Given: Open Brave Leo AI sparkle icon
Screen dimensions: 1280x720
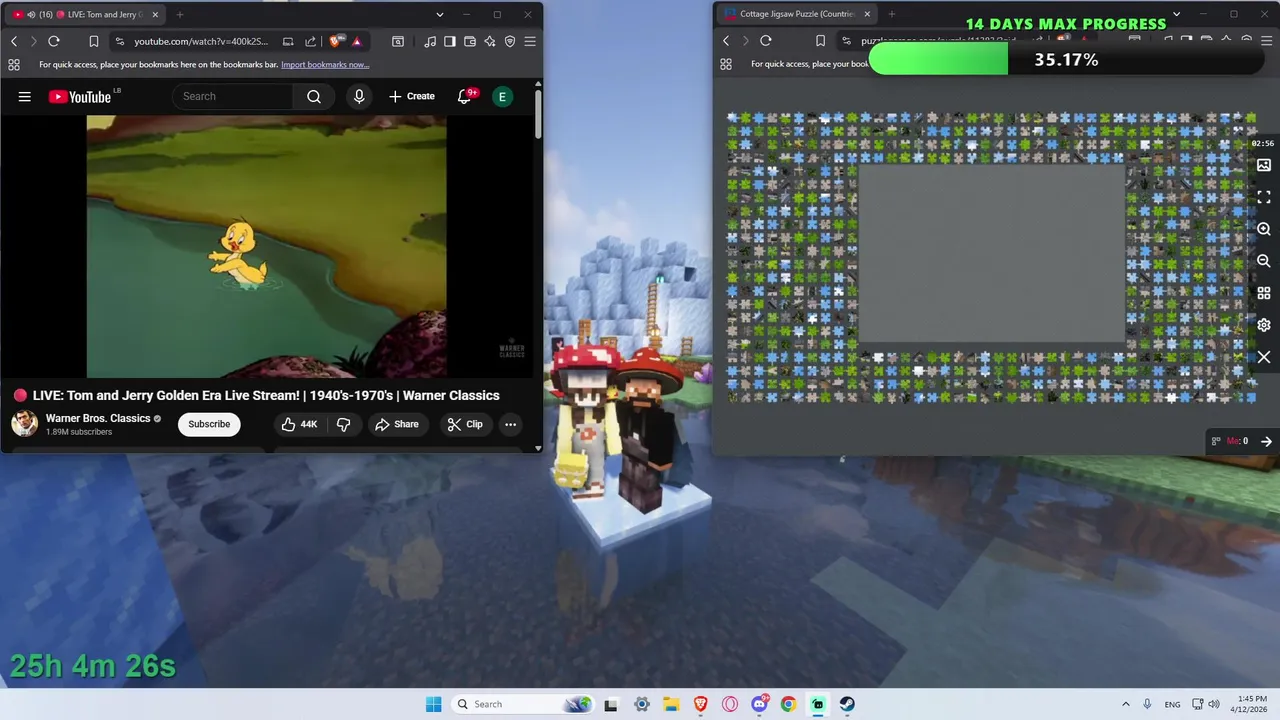Looking at the screenshot, I should [x=490, y=41].
